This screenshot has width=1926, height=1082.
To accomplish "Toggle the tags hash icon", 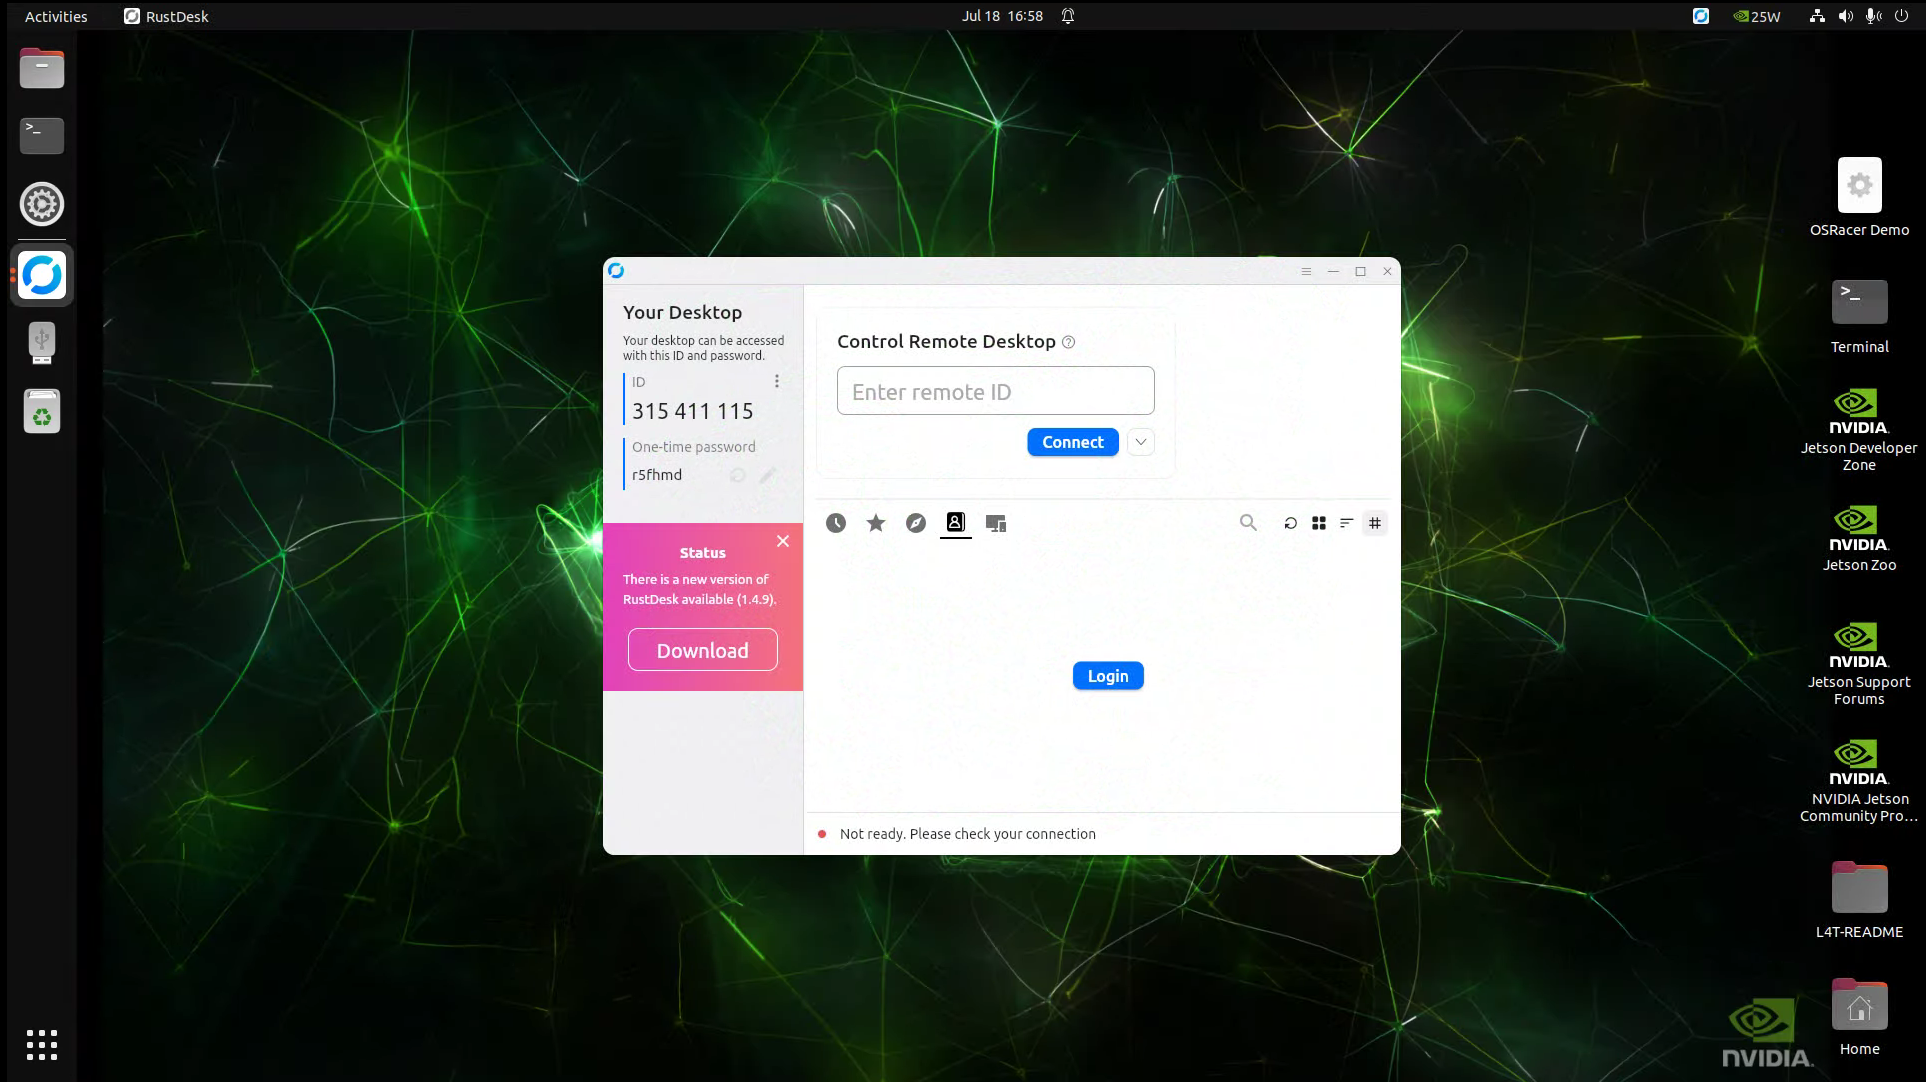I will [1375, 523].
